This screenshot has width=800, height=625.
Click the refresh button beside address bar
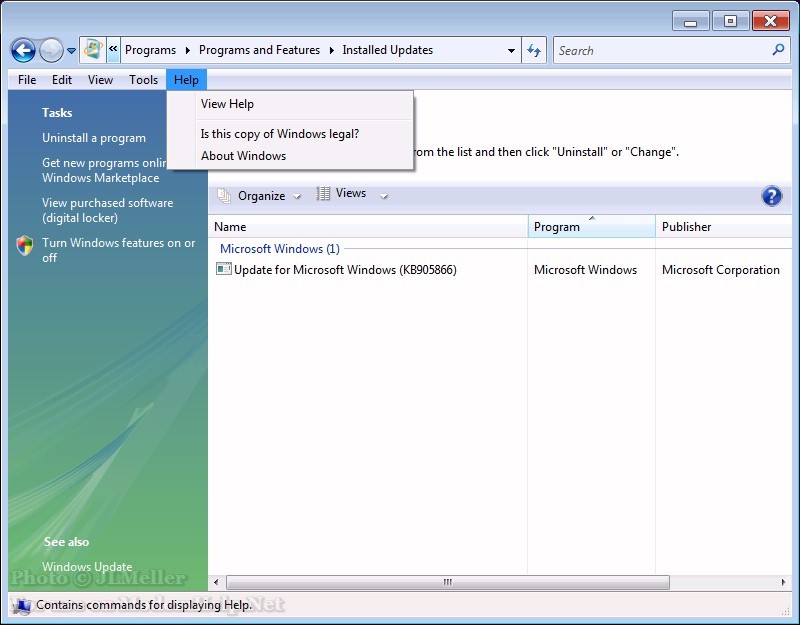tap(534, 50)
